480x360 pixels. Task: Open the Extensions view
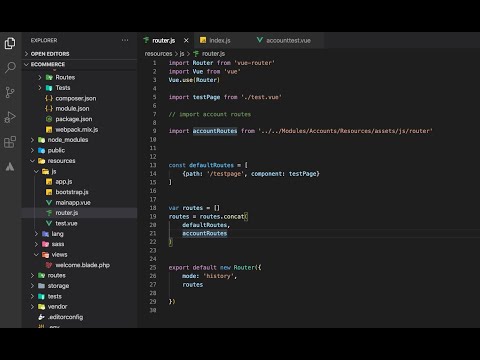[10, 142]
